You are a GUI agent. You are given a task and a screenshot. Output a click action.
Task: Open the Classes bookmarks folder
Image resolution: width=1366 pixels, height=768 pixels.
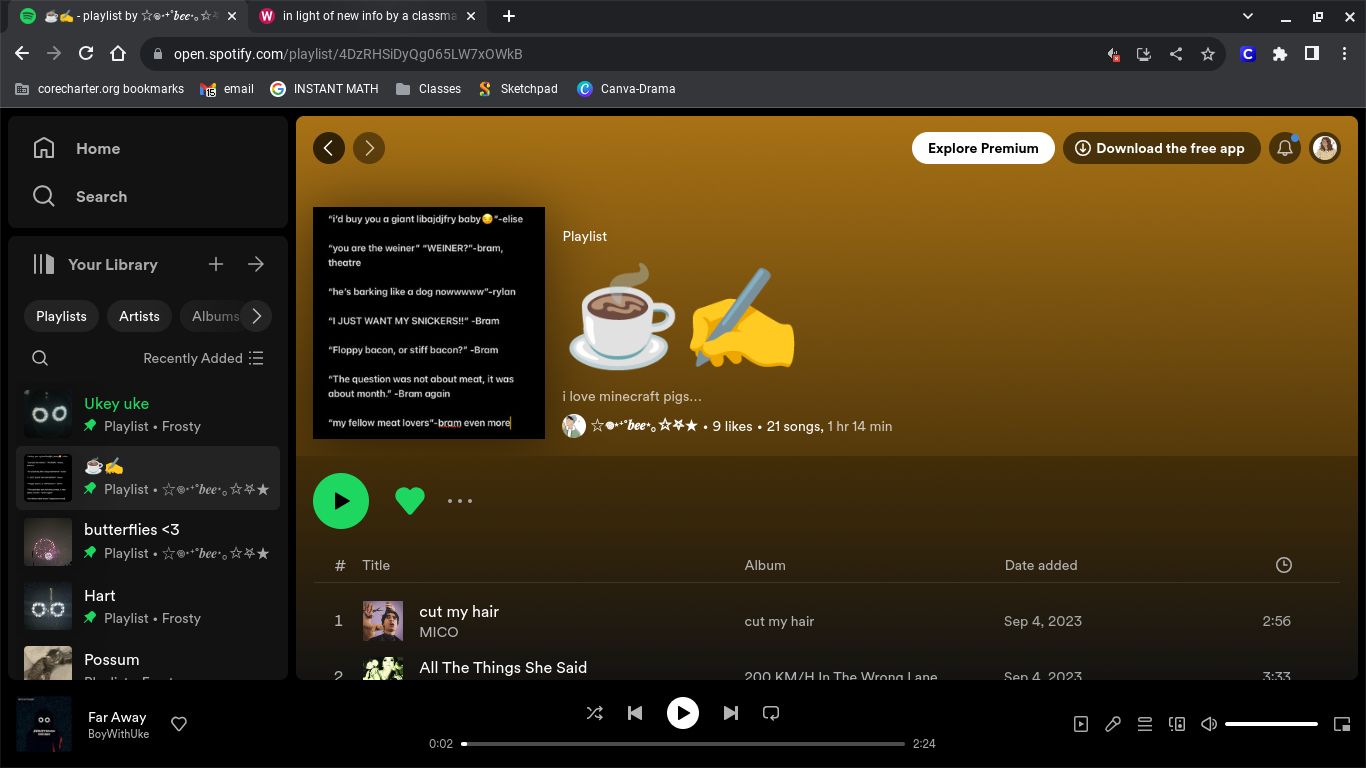point(428,88)
